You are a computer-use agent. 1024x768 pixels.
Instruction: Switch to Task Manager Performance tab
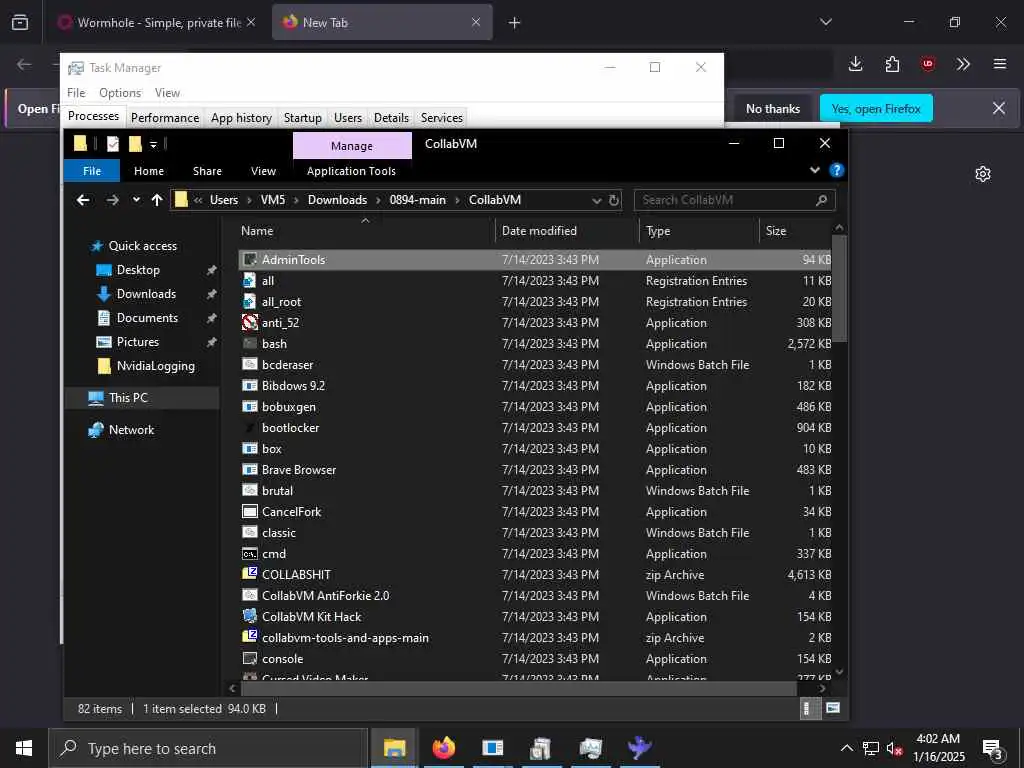(165, 118)
